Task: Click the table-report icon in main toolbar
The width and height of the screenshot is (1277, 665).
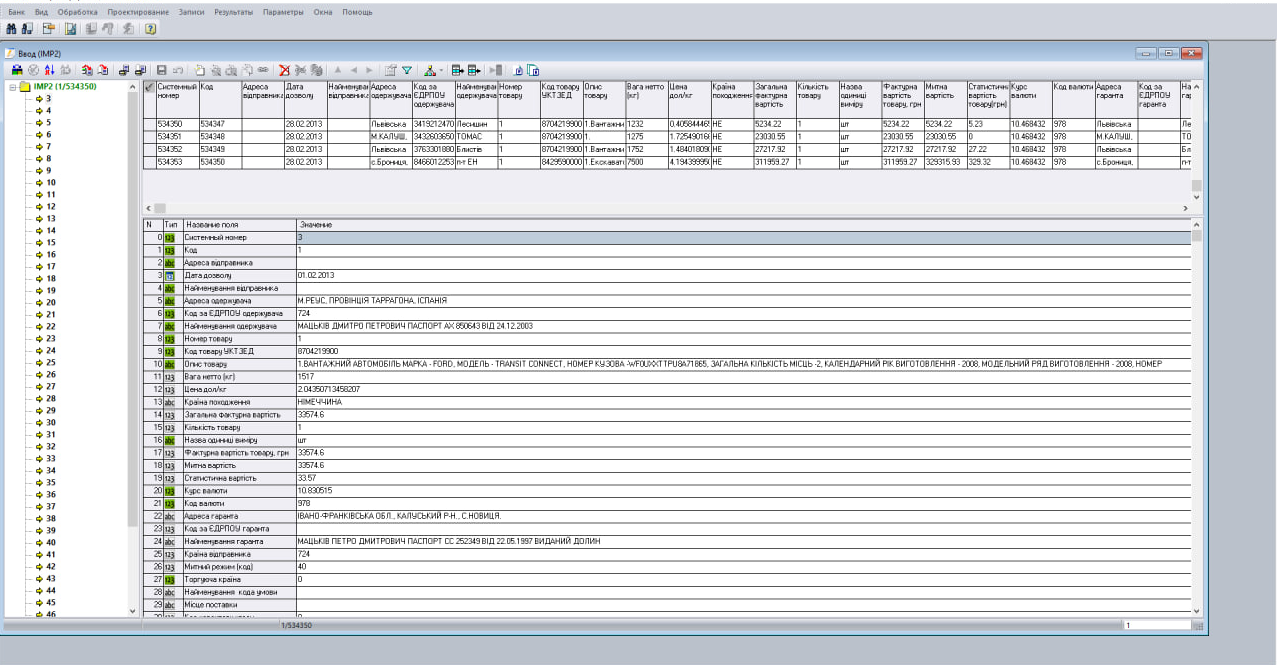Action: coord(70,28)
